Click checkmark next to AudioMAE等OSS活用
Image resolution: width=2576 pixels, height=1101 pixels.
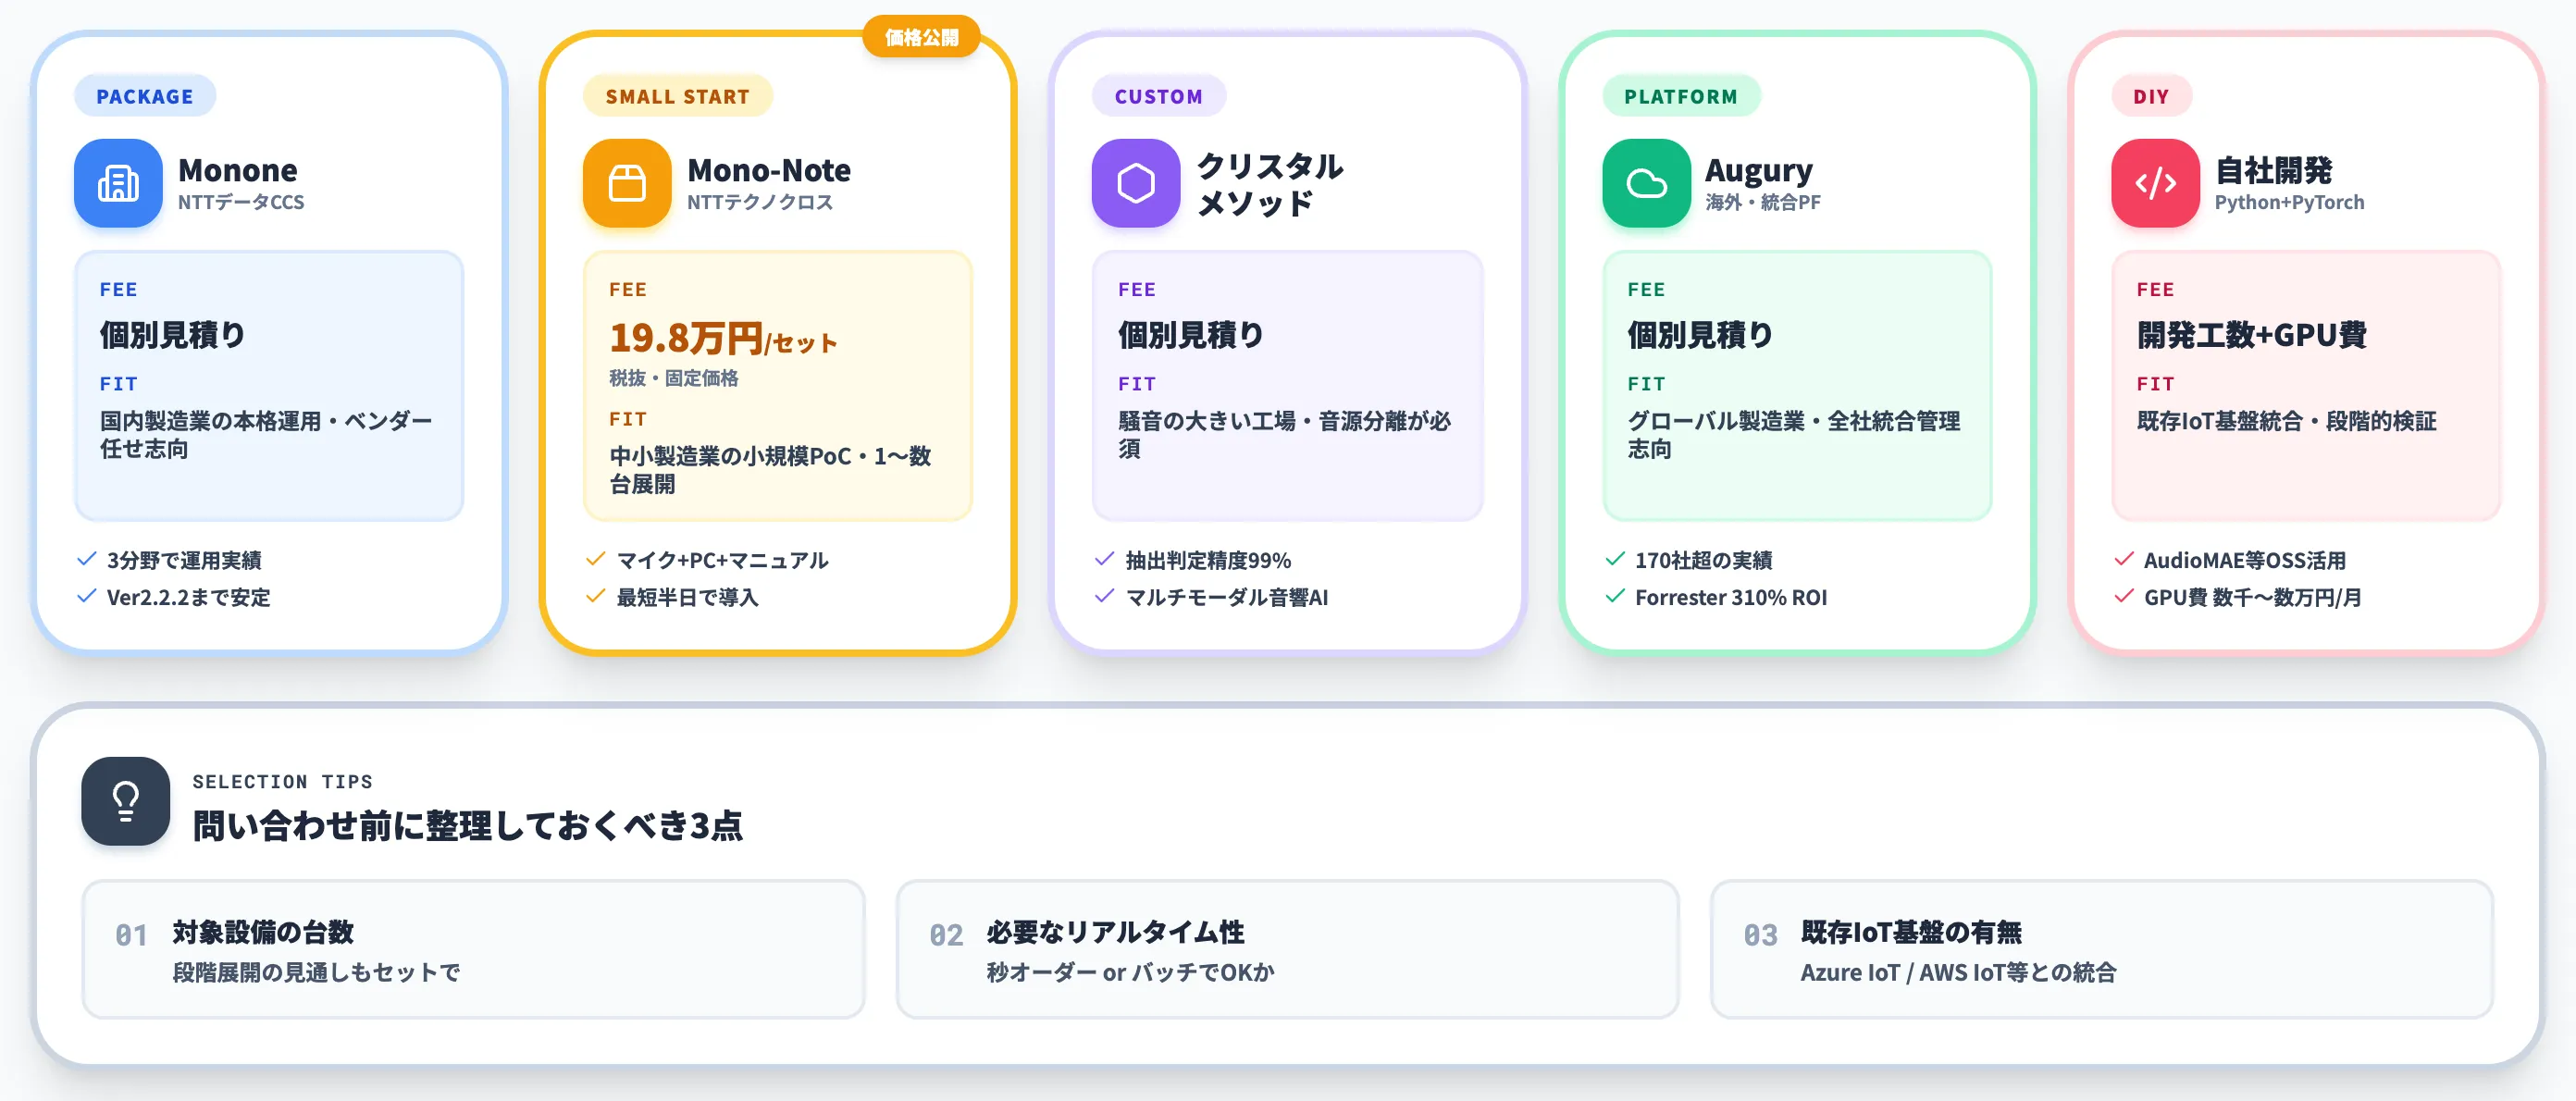tap(2124, 559)
